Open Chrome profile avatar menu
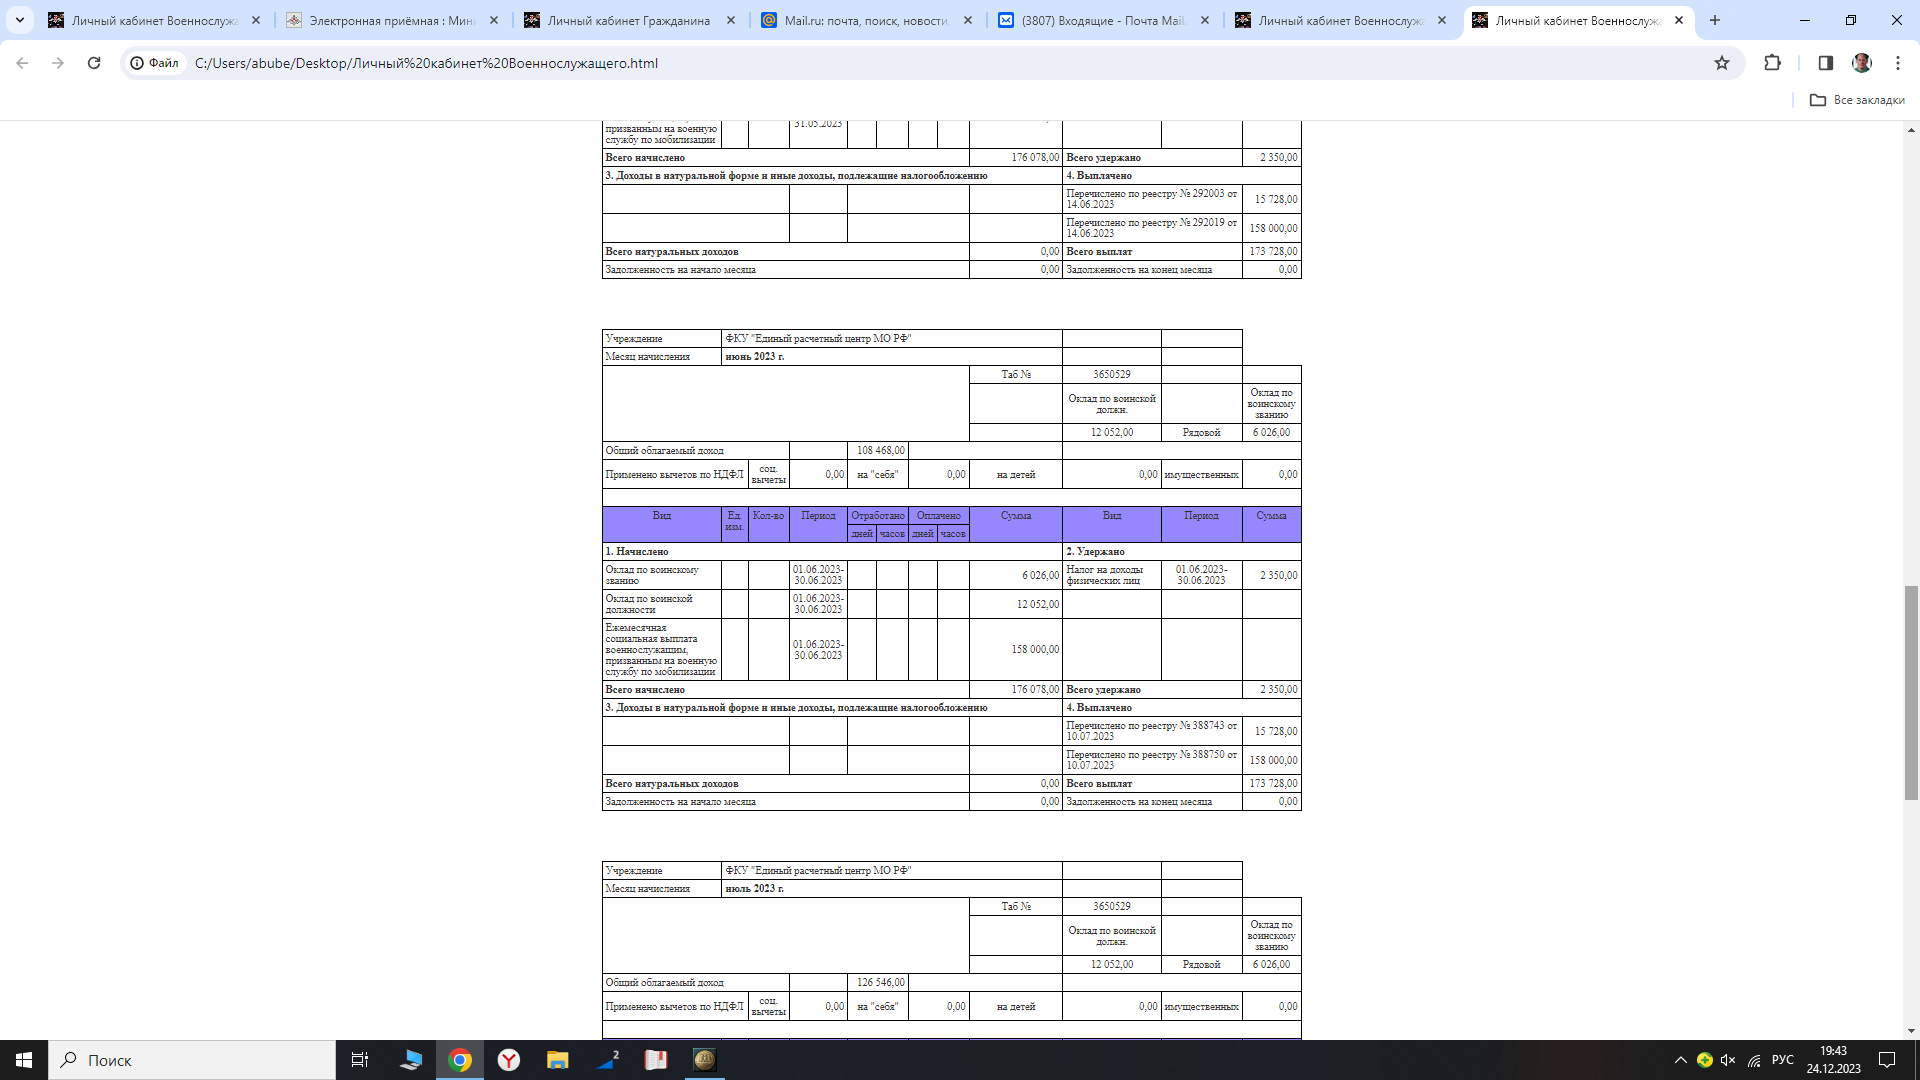 [x=1862, y=63]
